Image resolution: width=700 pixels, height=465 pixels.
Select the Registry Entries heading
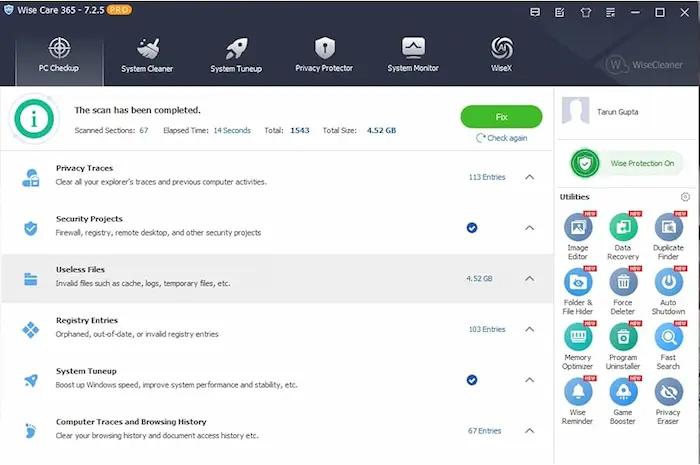(x=87, y=320)
